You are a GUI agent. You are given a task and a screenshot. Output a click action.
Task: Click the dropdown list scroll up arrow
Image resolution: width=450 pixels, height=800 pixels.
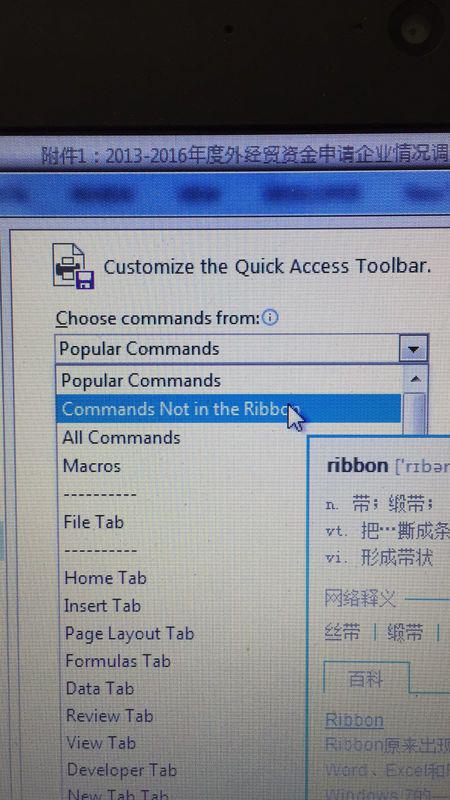[415, 379]
